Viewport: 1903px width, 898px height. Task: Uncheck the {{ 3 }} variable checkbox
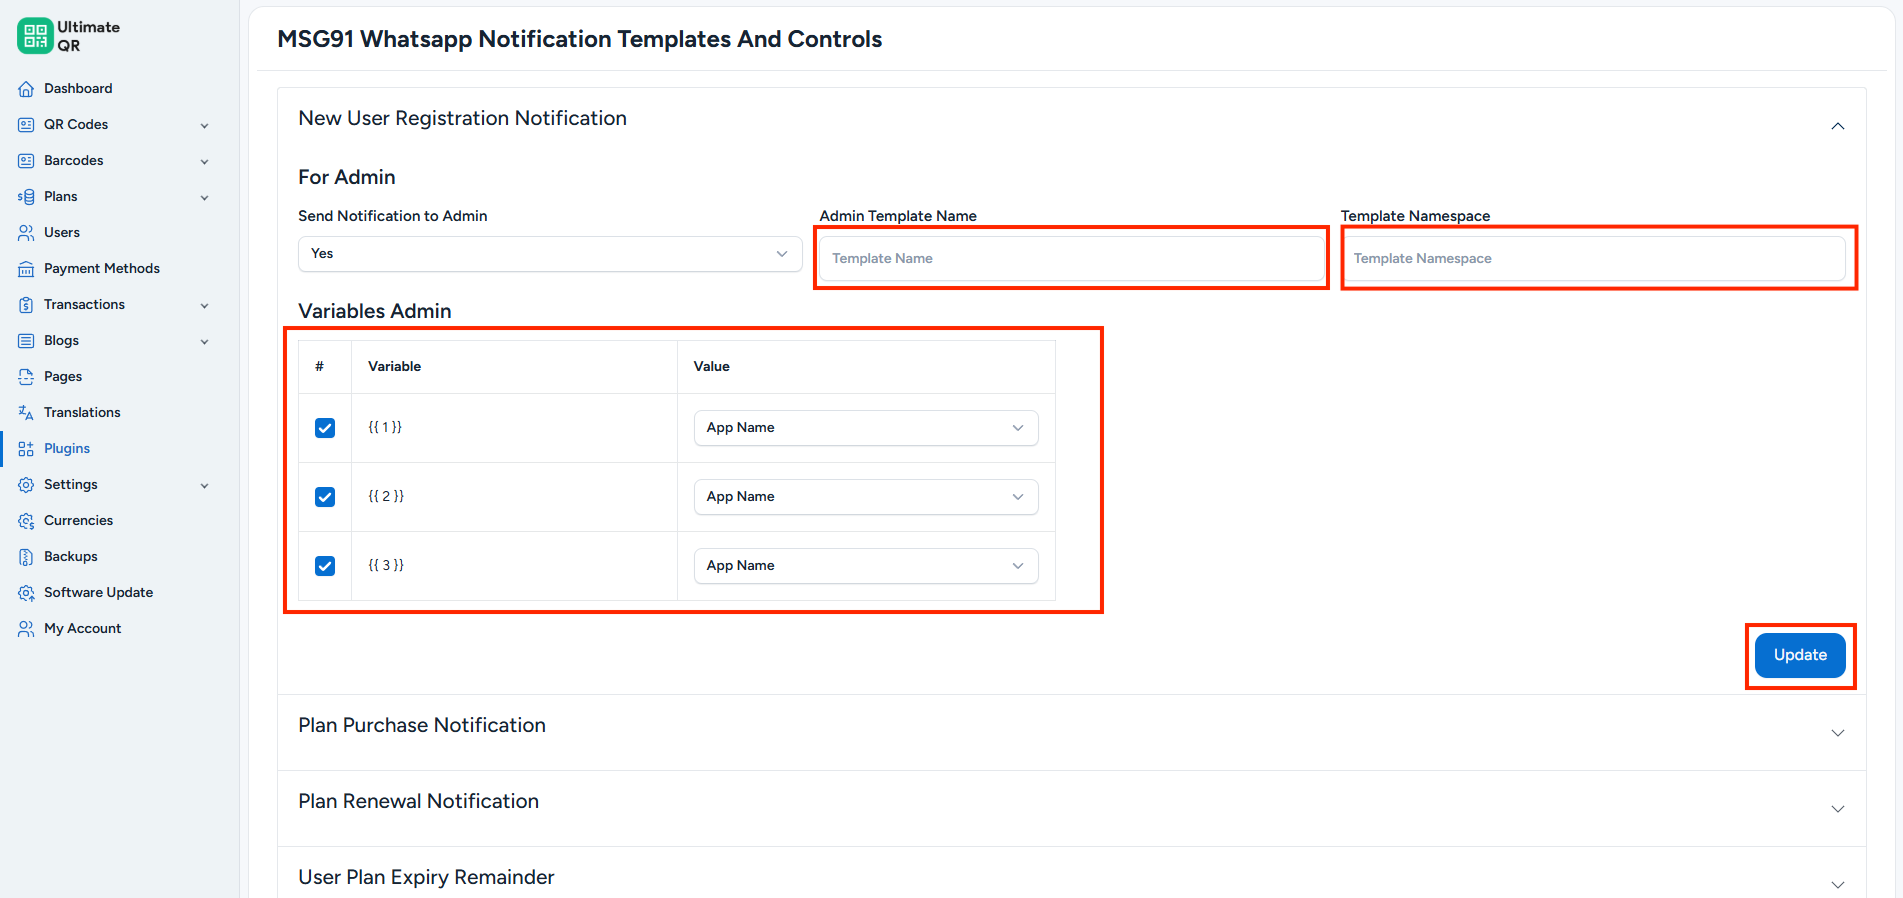click(325, 566)
